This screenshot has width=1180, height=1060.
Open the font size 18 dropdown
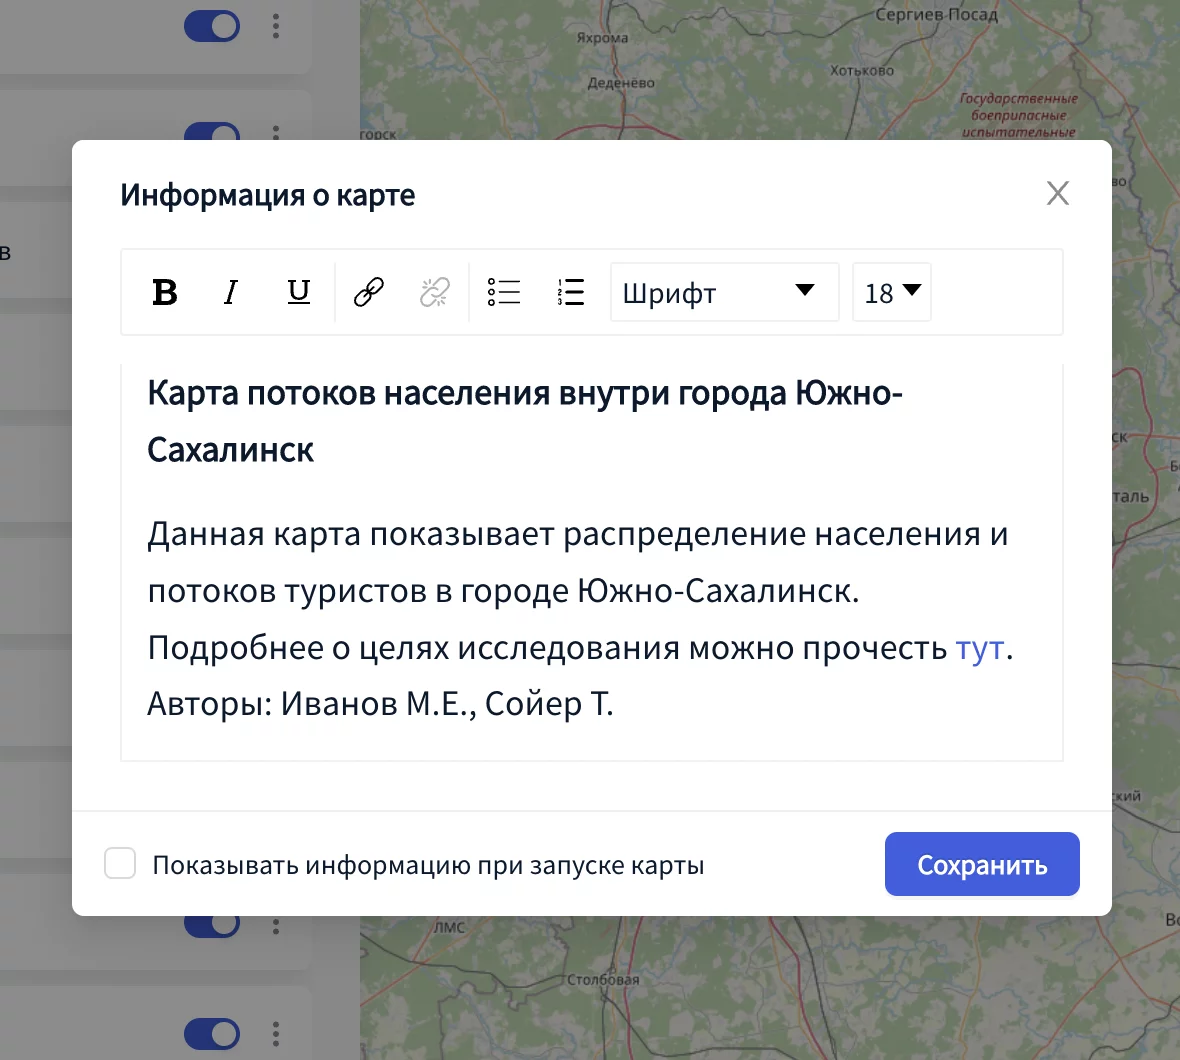891,292
